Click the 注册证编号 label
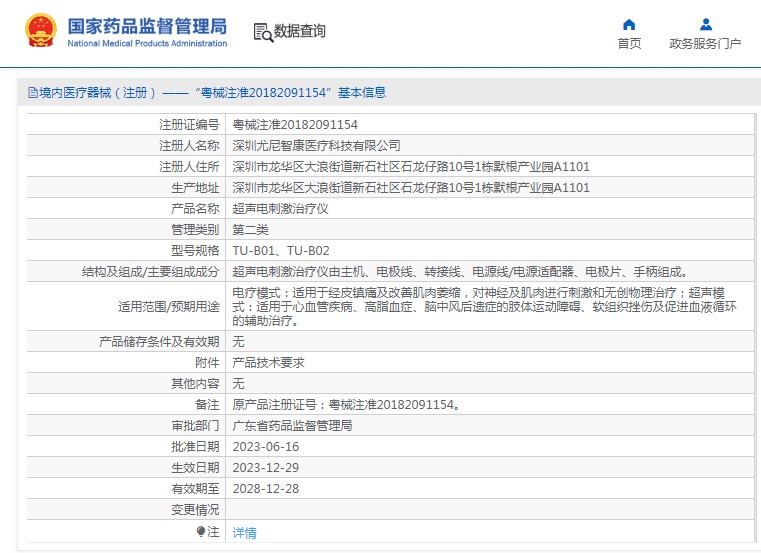 (x=189, y=125)
